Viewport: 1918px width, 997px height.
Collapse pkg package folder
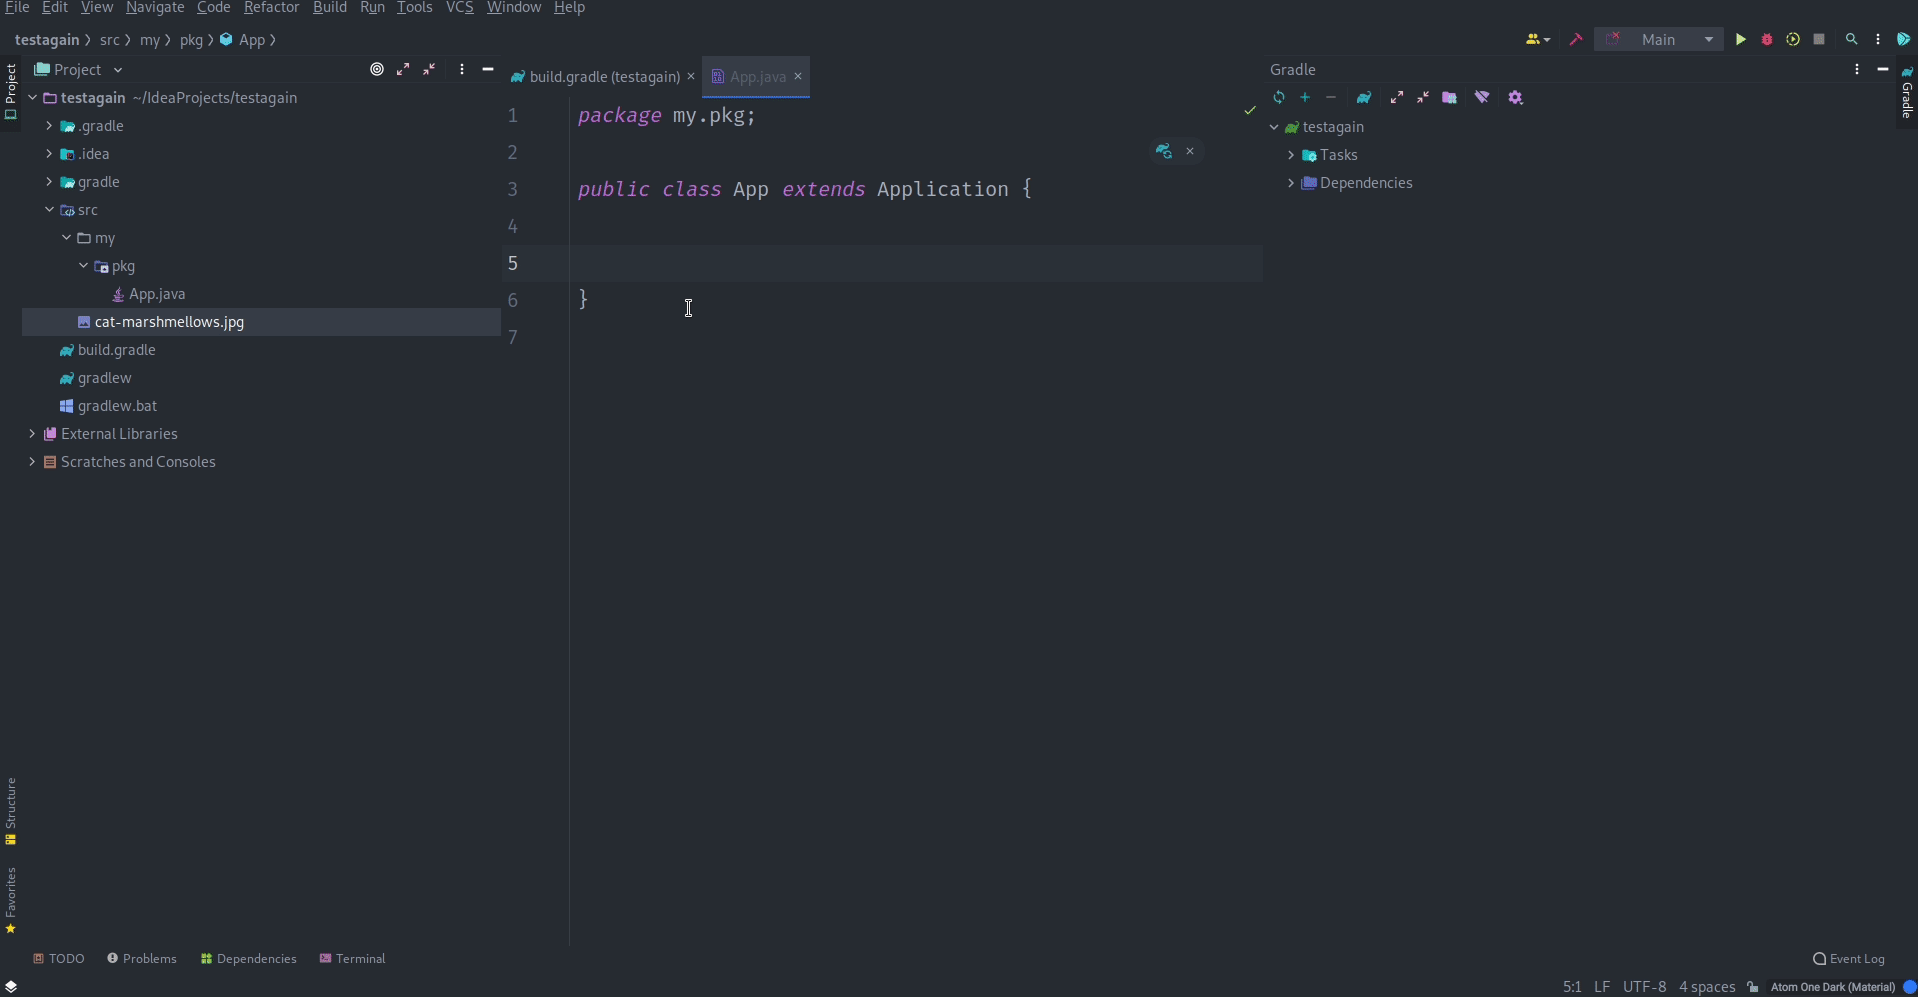pyautogui.click(x=83, y=266)
